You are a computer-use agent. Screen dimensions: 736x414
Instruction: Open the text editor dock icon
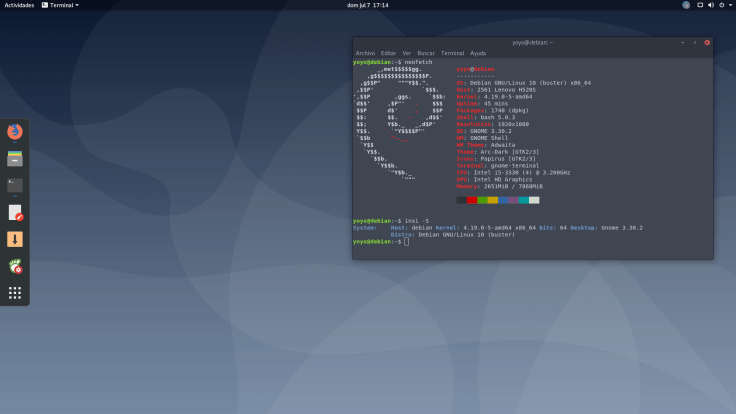coord(14,212)
